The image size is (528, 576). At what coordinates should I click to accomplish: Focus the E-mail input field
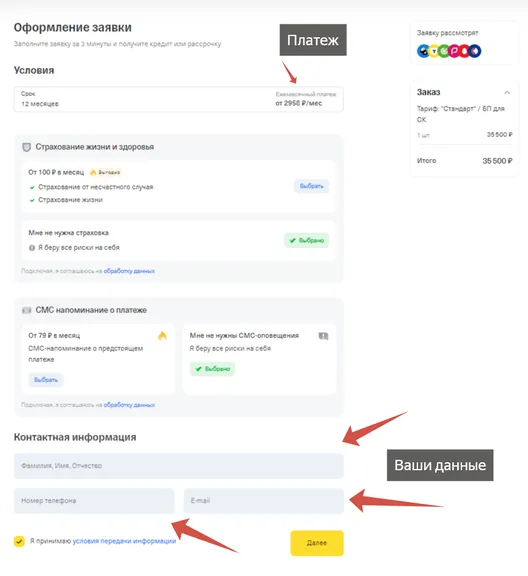pos(264,501)
